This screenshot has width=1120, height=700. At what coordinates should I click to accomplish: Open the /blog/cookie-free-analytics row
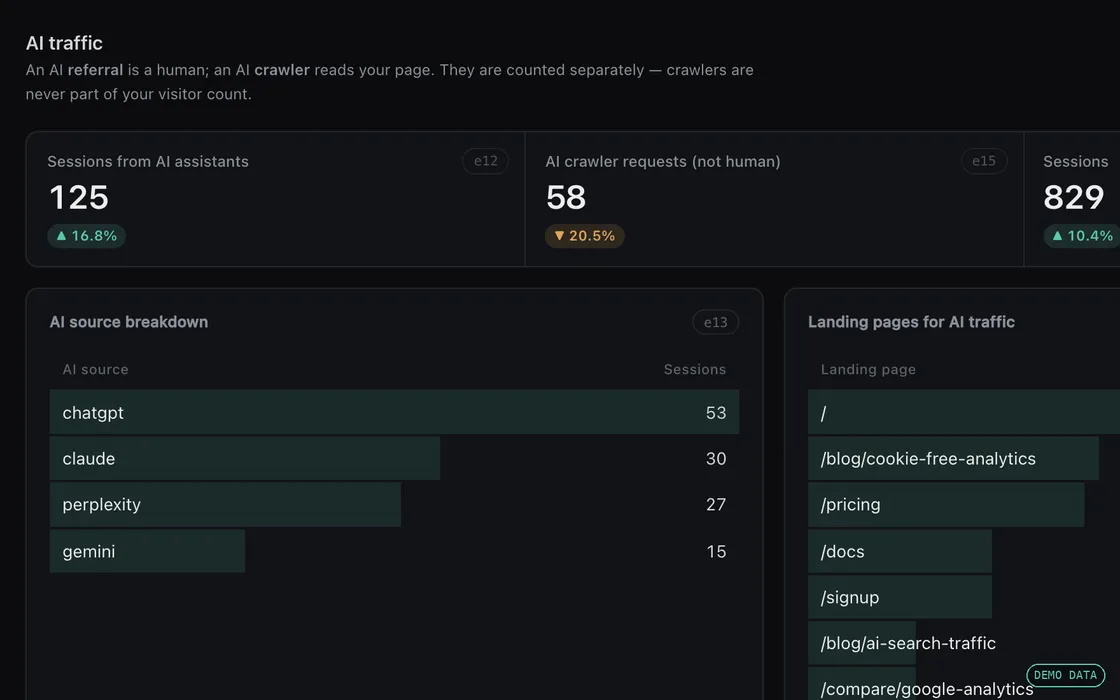pos(964,459)
